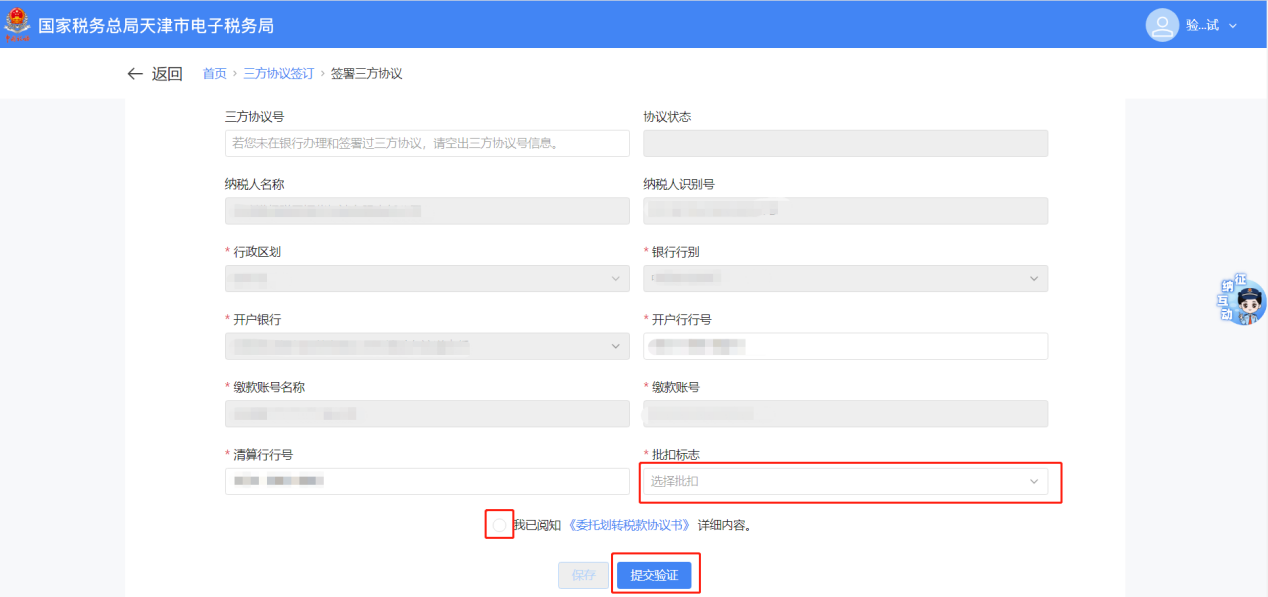Expand the 银行行别 dropdown

click(845, 279)
